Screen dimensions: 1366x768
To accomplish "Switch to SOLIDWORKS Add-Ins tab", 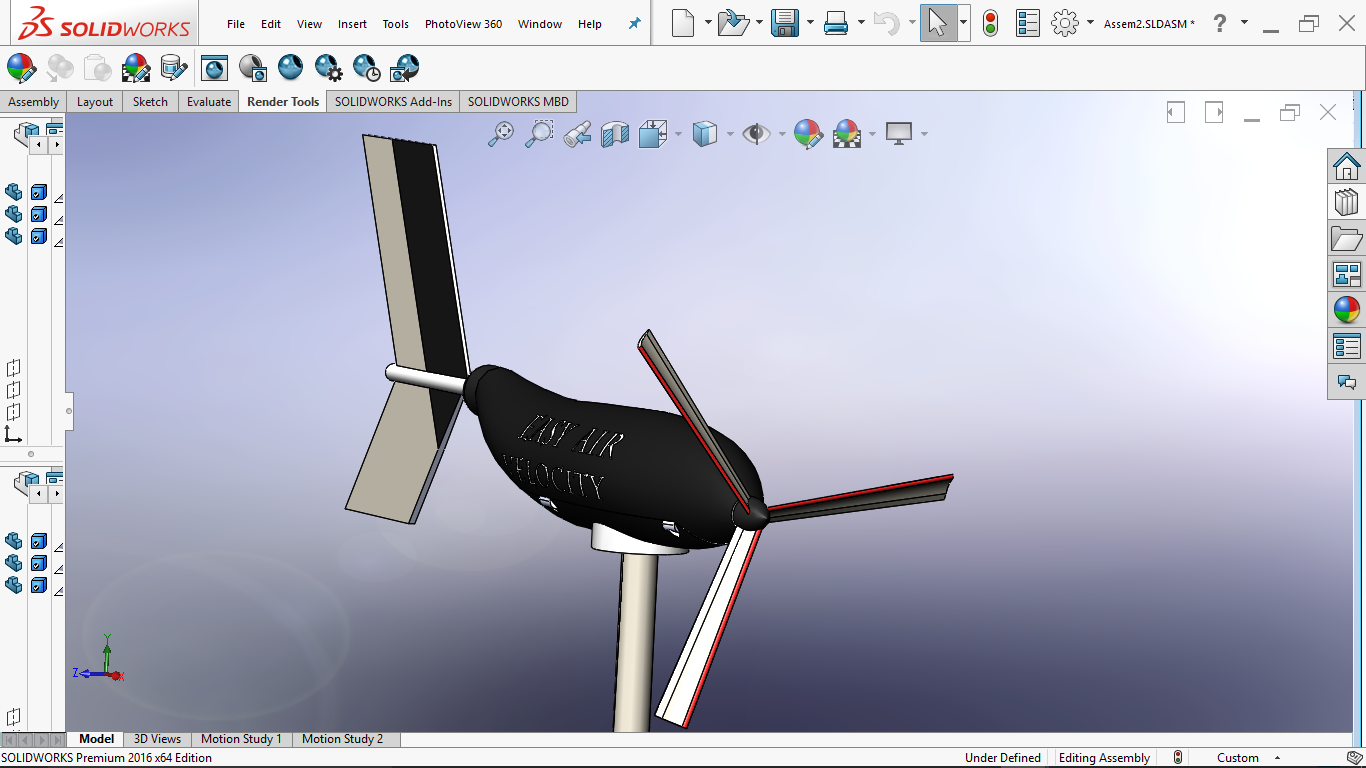I will (393, 102).
